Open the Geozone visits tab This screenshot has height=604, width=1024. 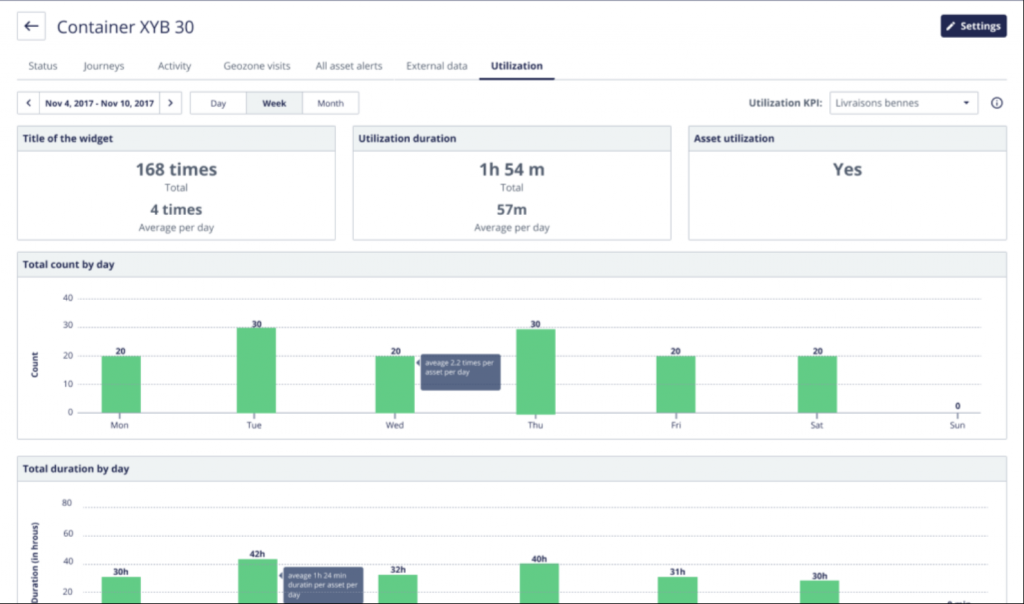tap(257, 66)
